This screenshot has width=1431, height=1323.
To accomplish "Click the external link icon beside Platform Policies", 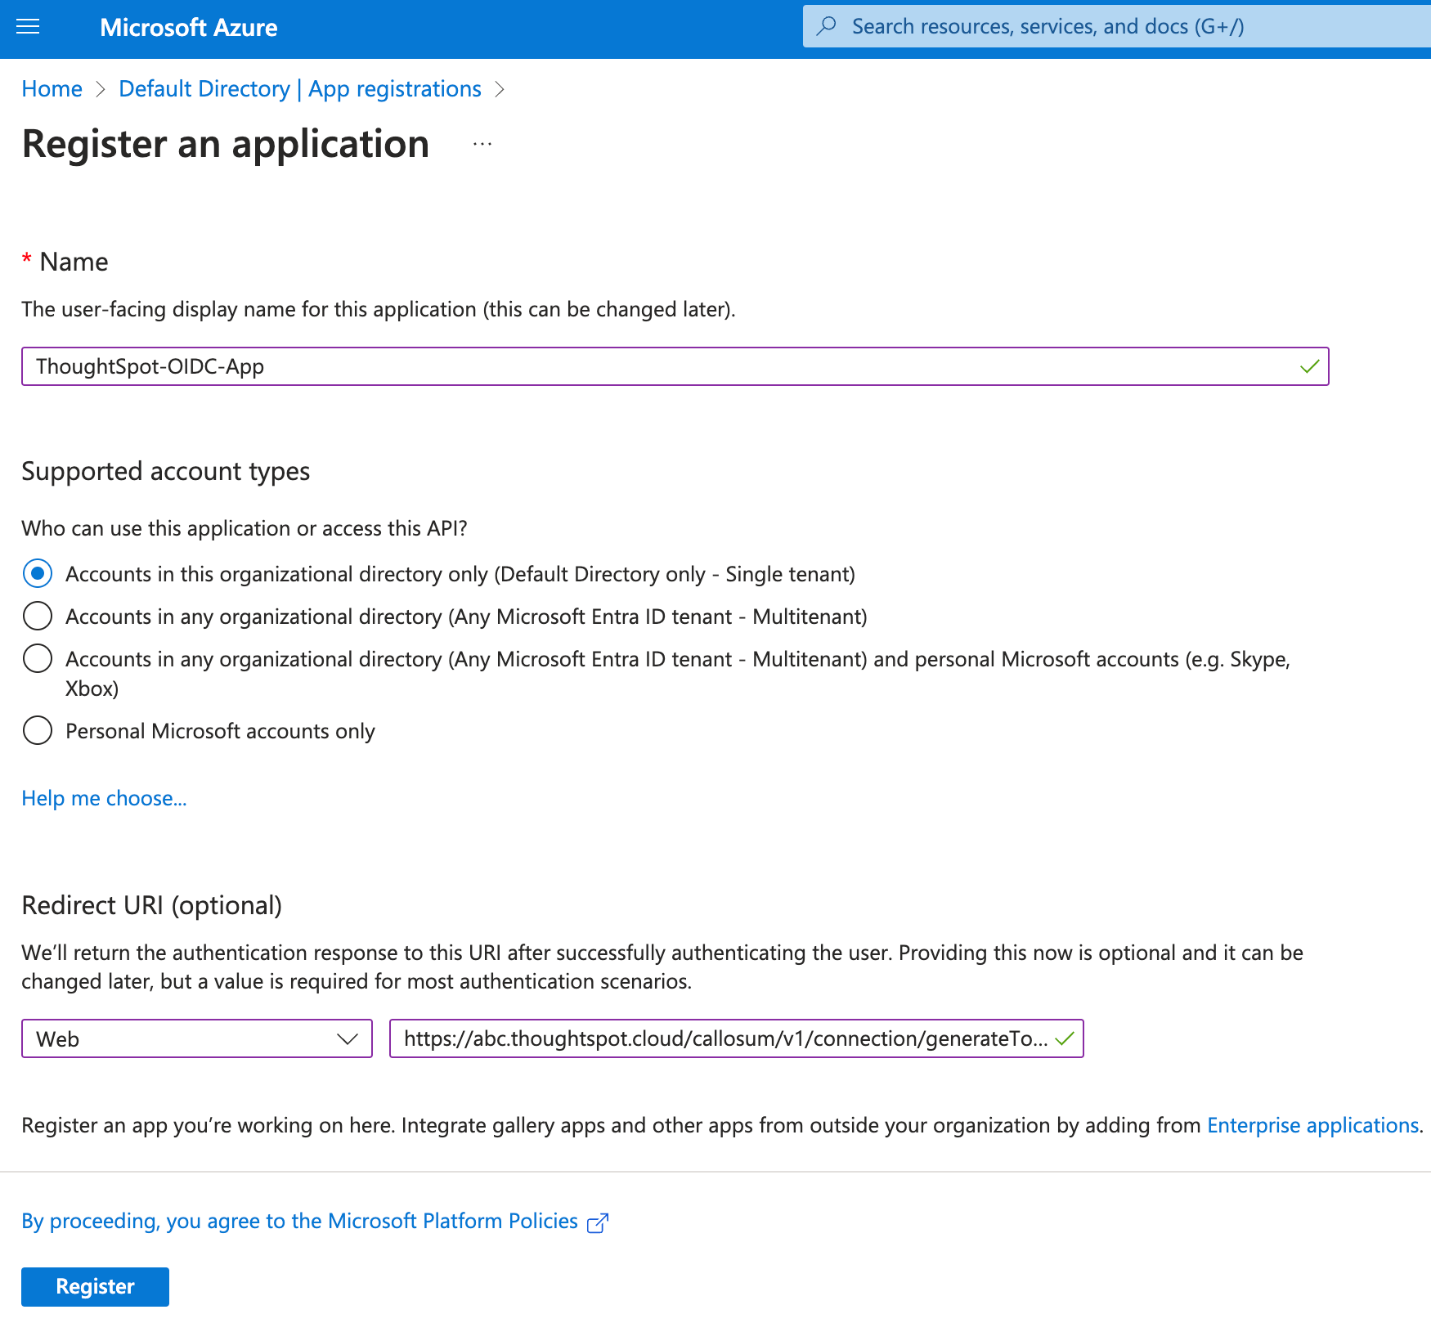I will (597, 1223).
